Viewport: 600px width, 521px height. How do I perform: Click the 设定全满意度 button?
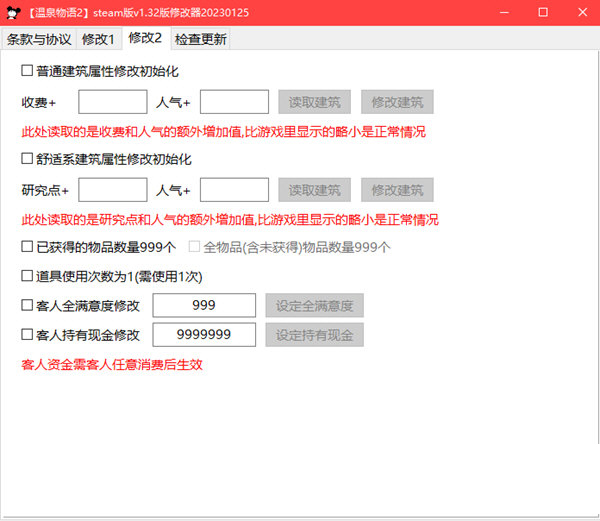coord(315,305)
